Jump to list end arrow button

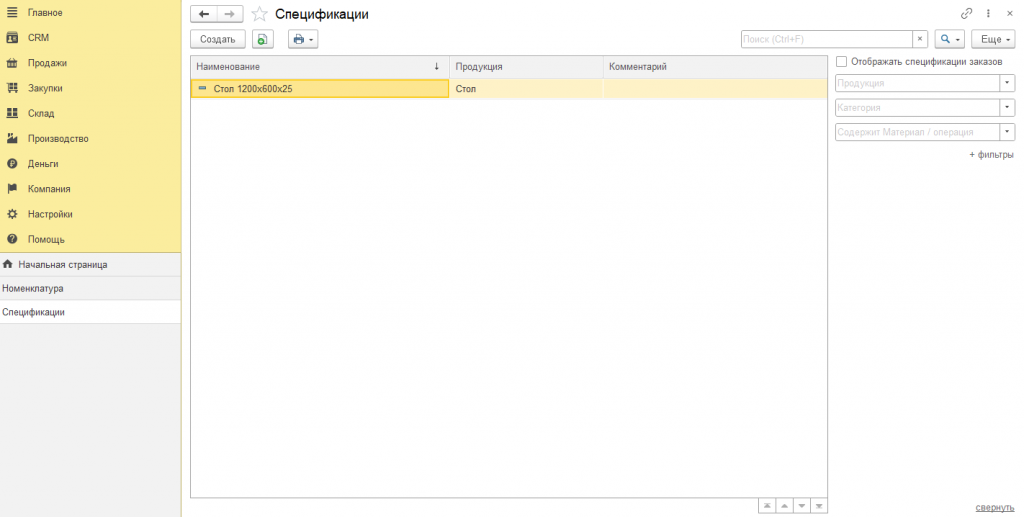[x=818, y=506]
